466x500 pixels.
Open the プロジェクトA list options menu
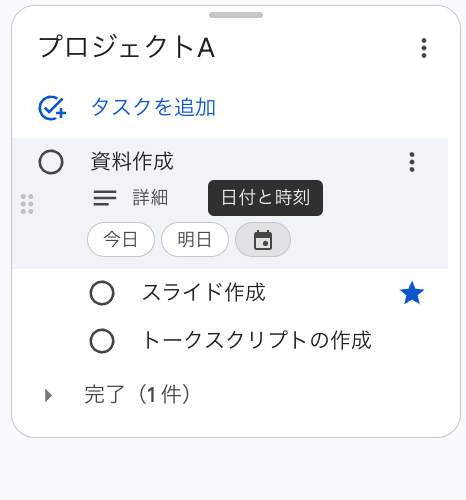click(424, 48)
